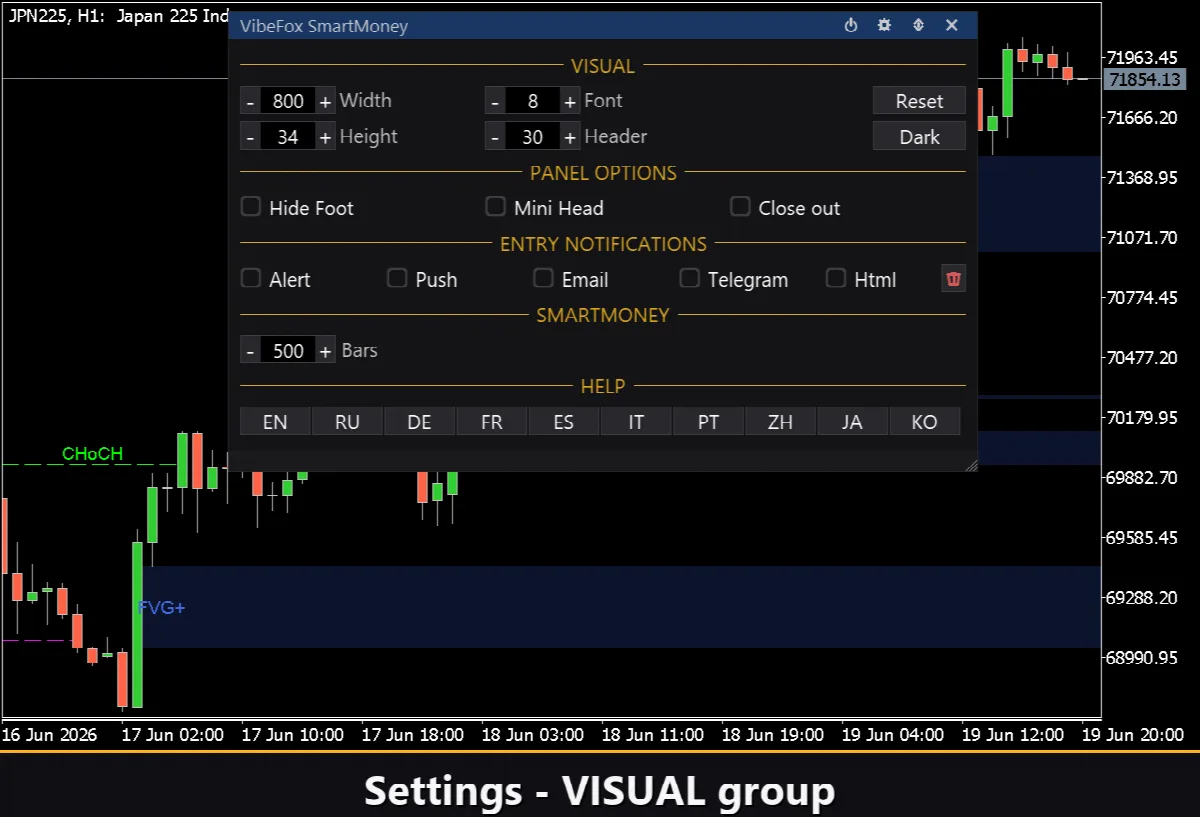
Task: Select DE help language
Action: pyautogui.click(x=420, y=422)
